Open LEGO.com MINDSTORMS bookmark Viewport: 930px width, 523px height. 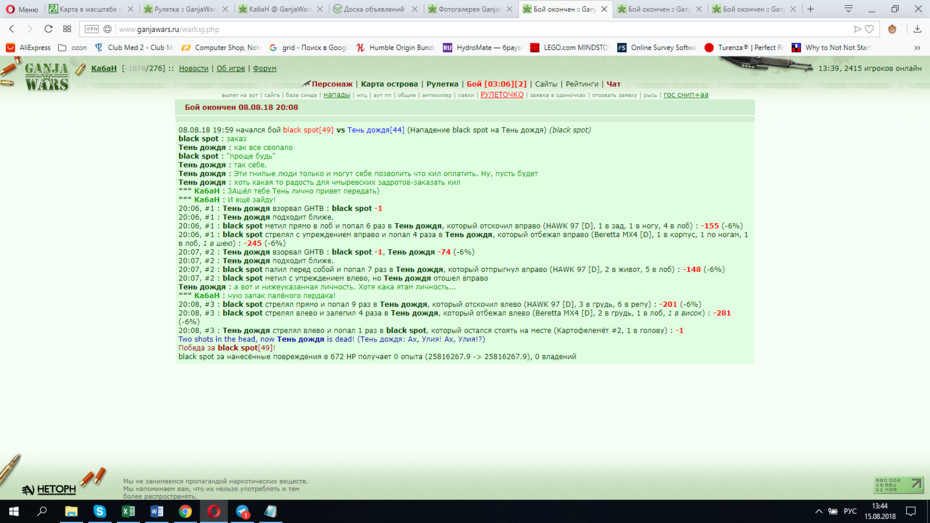pyautogui.click(x=569, y=47)
